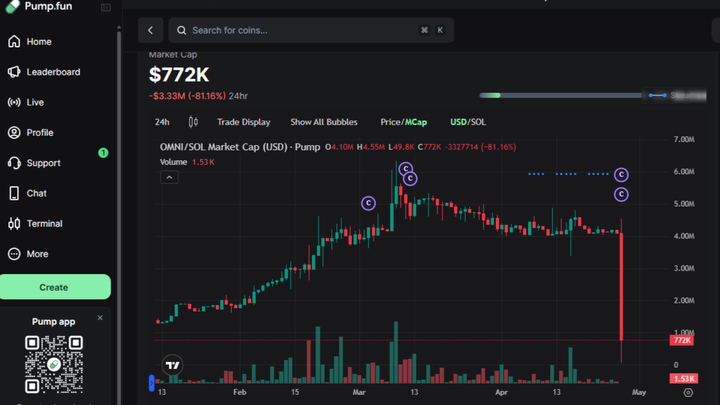
Task: Open the 24h timeframe dropdown
Action: [x=162, y=122]
